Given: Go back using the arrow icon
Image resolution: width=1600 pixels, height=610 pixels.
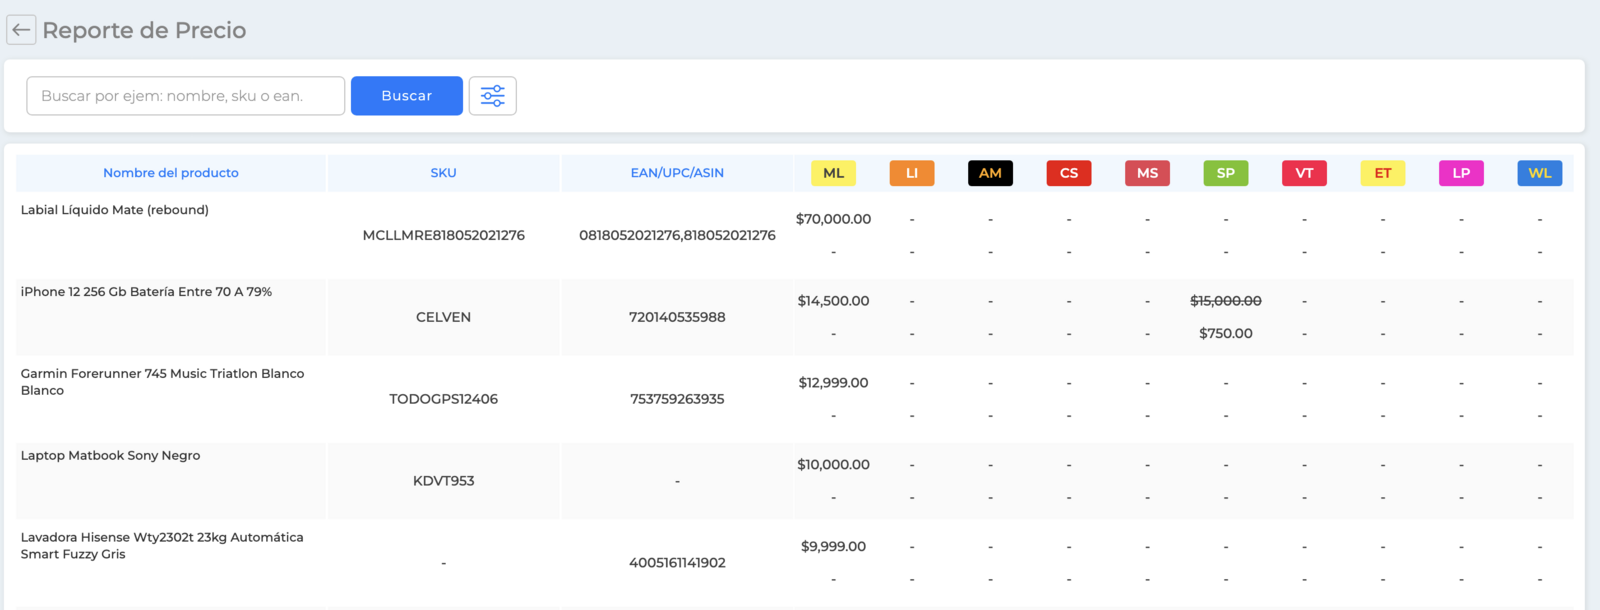Looking at the screenshot, I should coord(21,30).
